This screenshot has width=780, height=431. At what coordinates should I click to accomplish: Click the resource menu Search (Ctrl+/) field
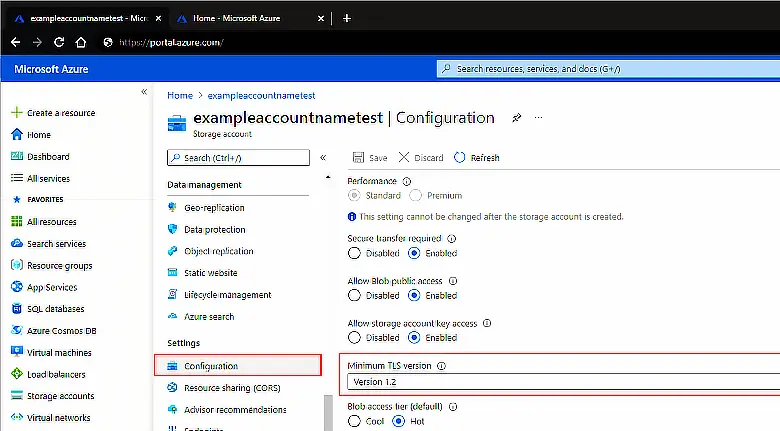[238, 158]
